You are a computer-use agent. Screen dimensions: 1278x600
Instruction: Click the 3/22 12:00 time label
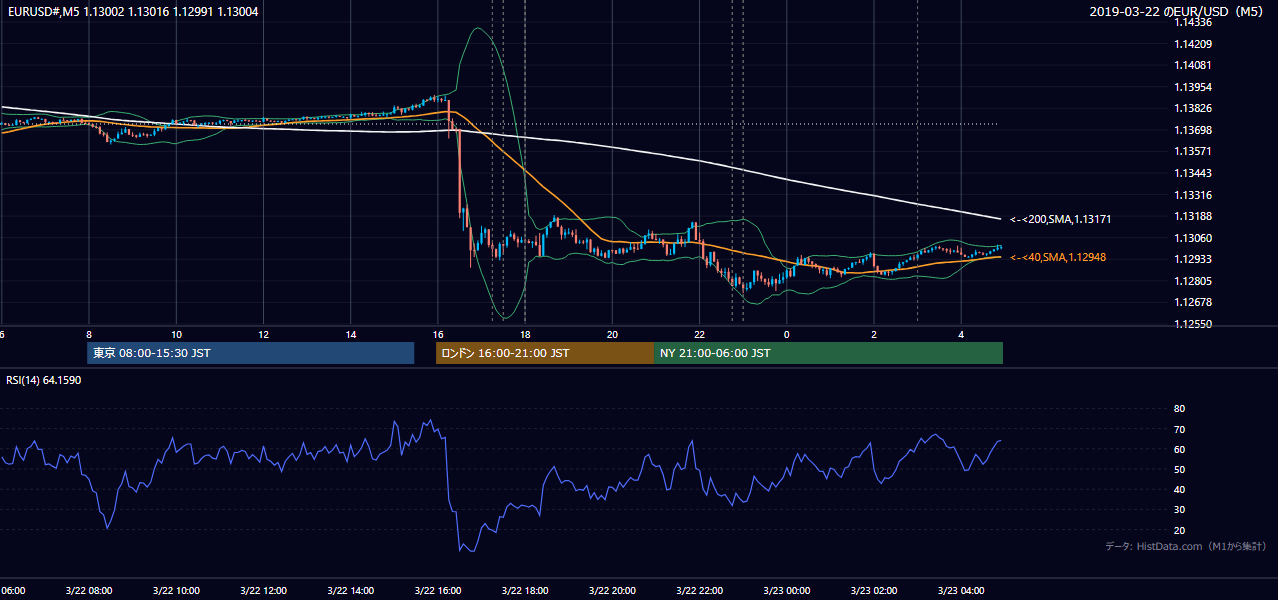(x=263, y=590)
